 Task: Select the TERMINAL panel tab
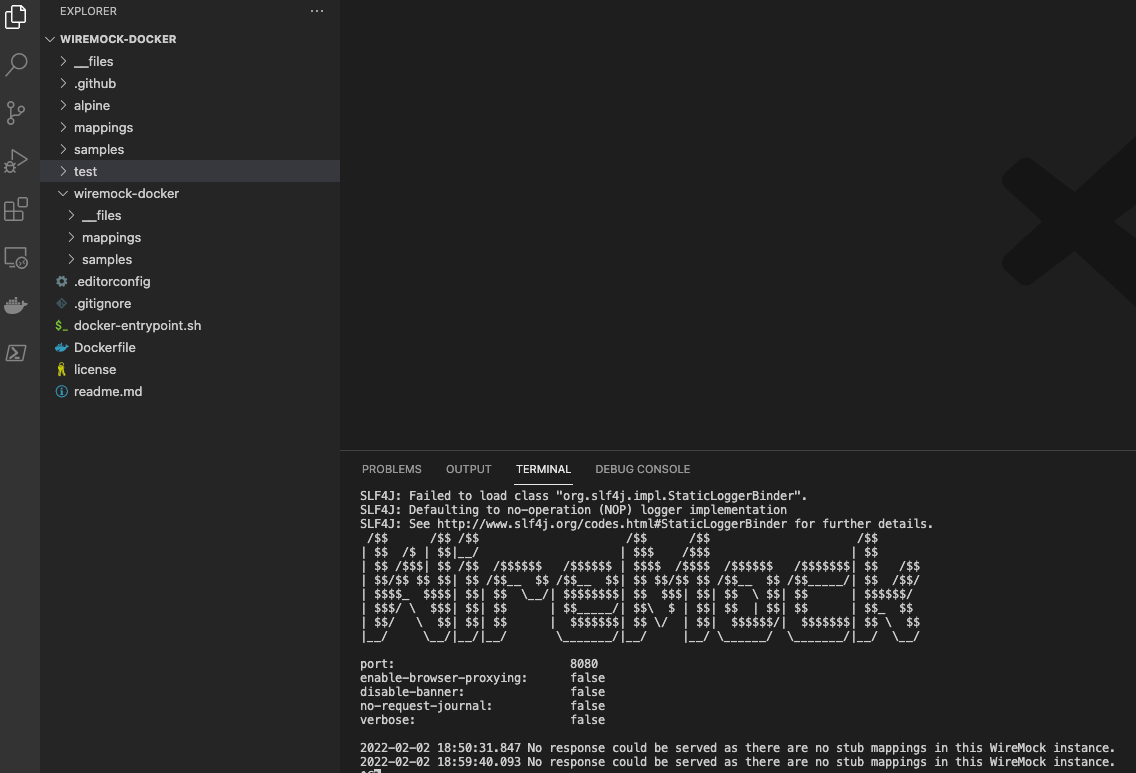pyautogui.click(x=543, y=469)
